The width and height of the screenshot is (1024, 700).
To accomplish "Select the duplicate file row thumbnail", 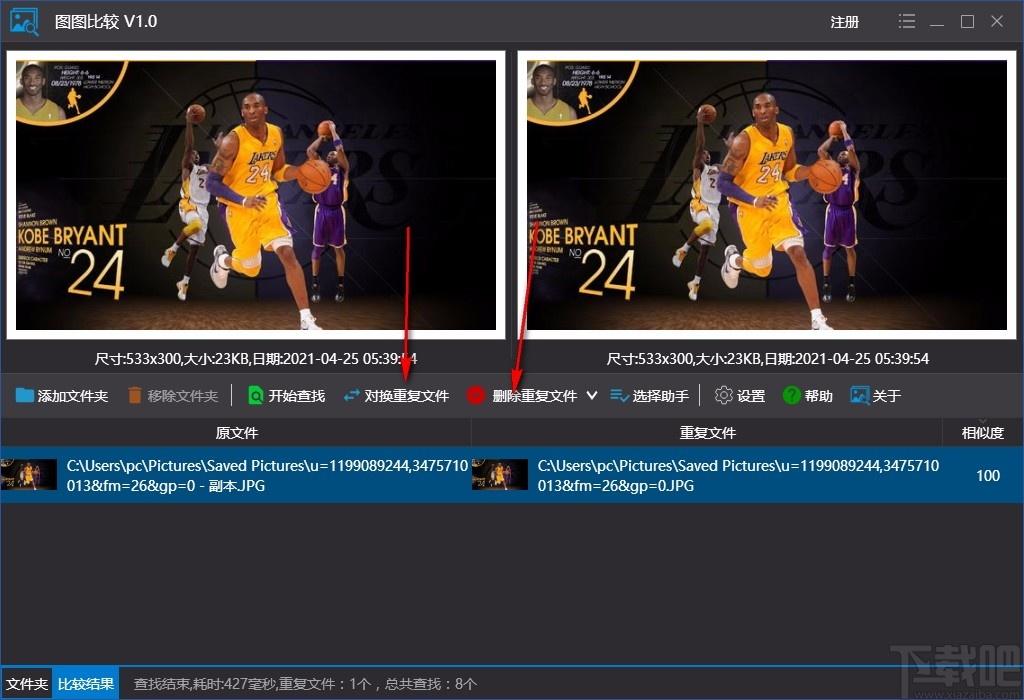I will [x=500, y=475].
